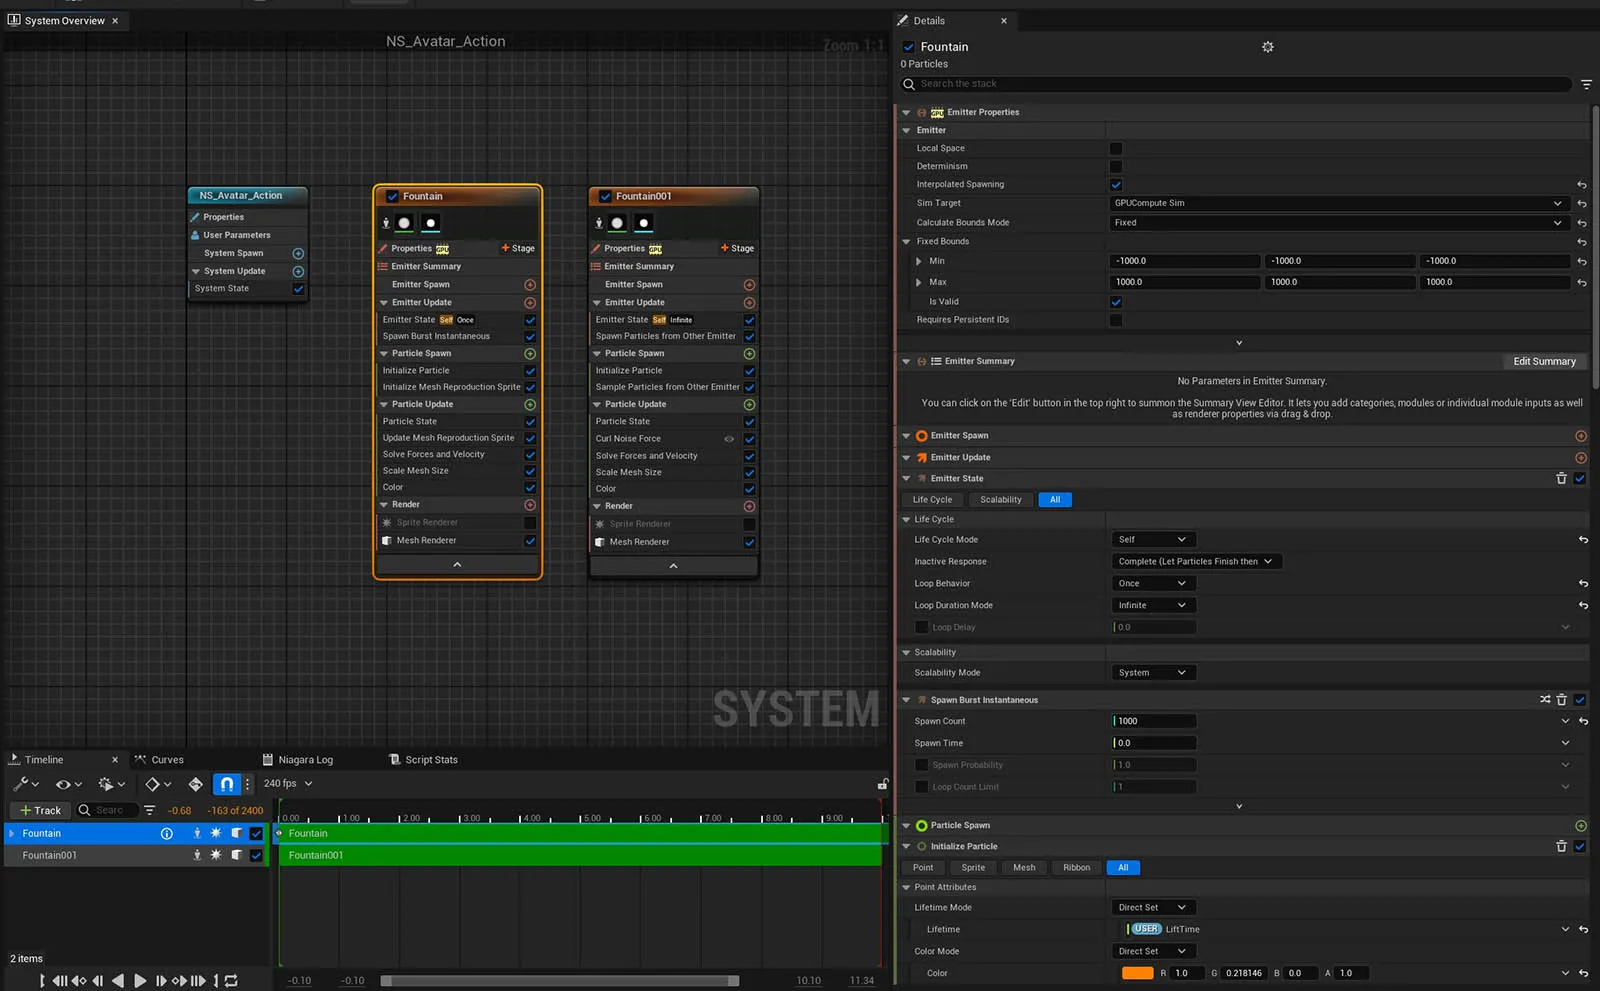This screenshot has width=1600, height=991.
Task: Collapse the Fountain node with bottom chevron
Action: click(x=458, y=565)
